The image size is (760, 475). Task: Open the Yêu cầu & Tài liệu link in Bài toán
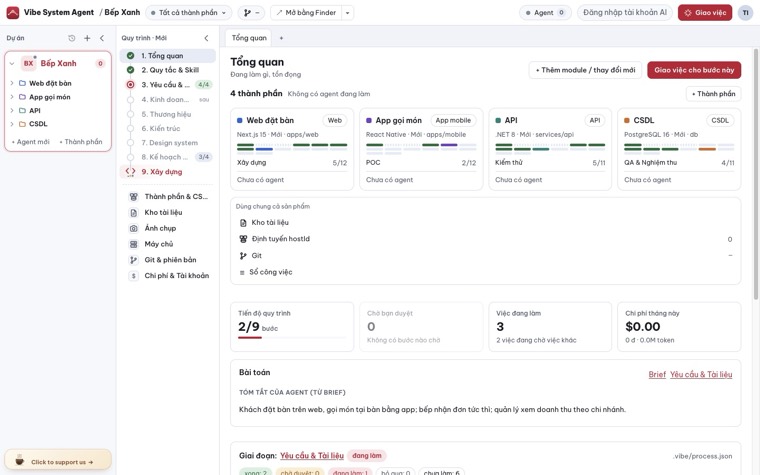click(x=701, y=374)
